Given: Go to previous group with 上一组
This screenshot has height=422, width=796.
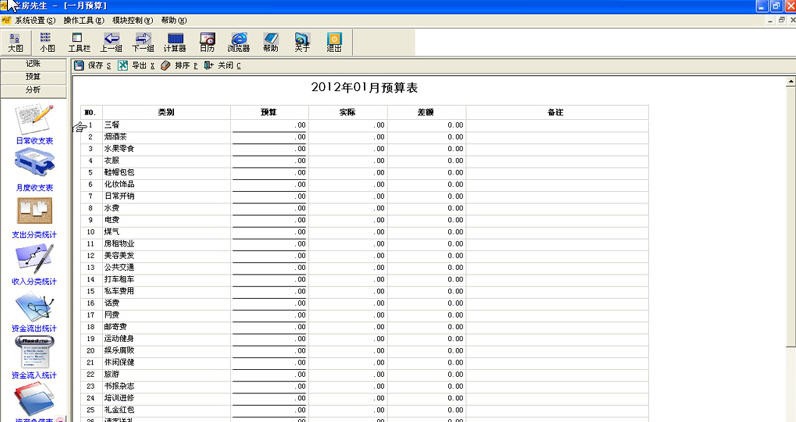Looking at the screenshot, I should click(111, 42).
